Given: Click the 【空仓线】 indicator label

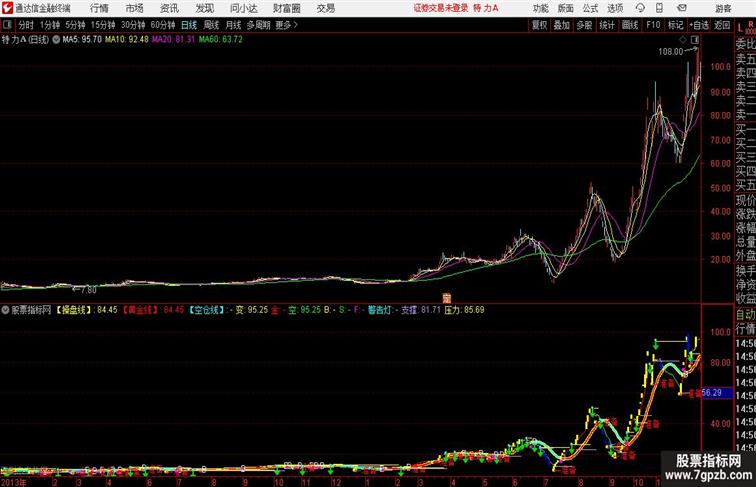Looking at the screenshot, I should point(206,310).
